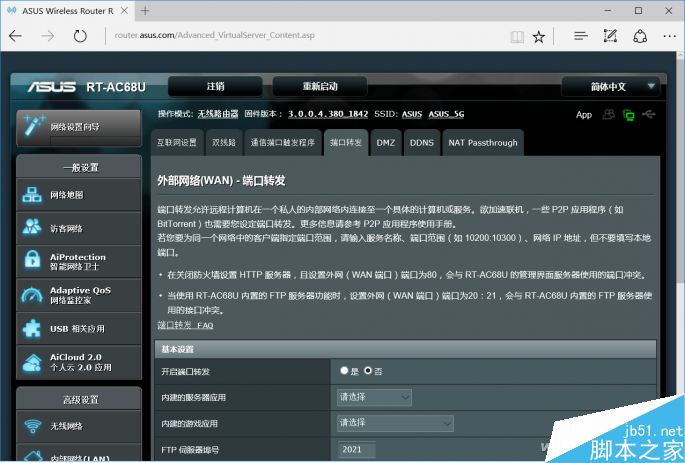Screen dimensions: 685x463
Task: Click the 重新启动 reboot button
Action: coord(320,86)
